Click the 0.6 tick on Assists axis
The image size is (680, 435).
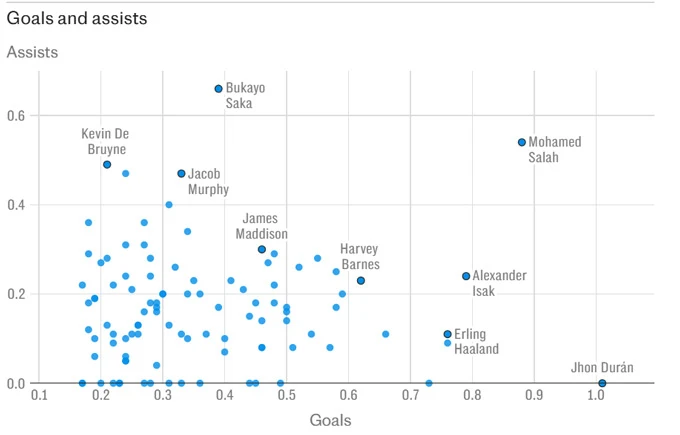19,116
